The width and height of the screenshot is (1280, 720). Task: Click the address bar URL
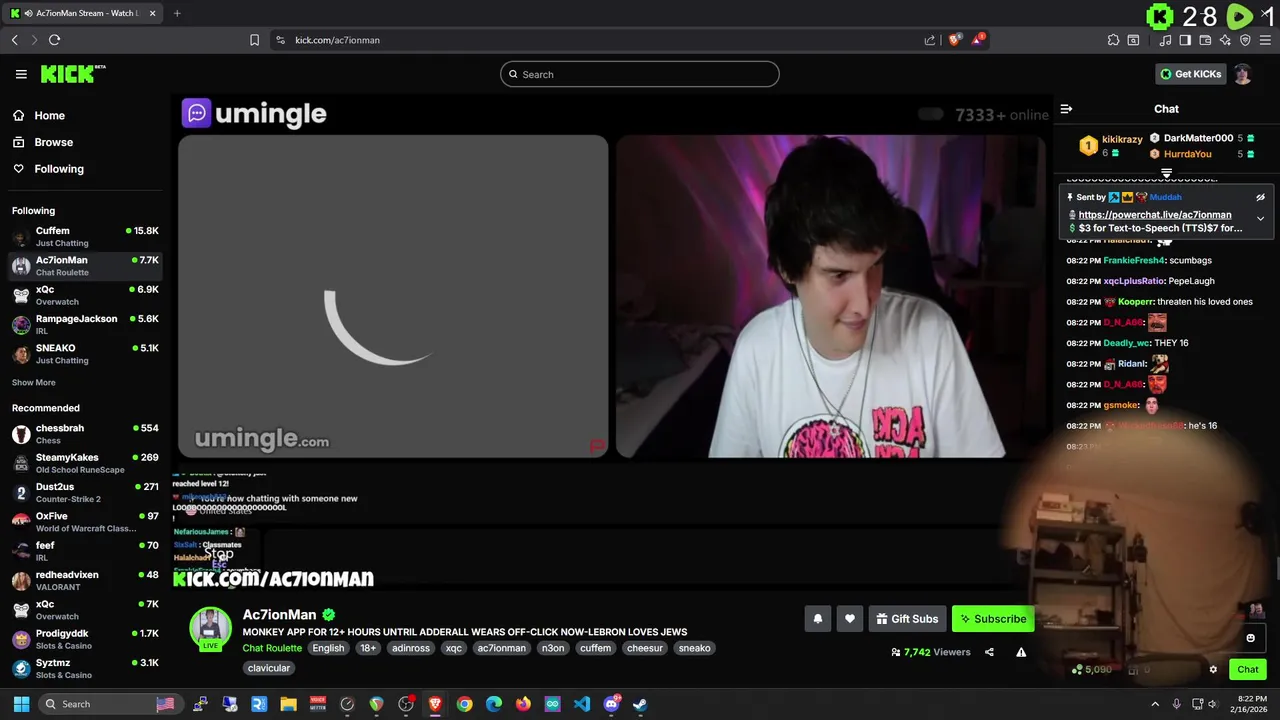tap(337, 40)
